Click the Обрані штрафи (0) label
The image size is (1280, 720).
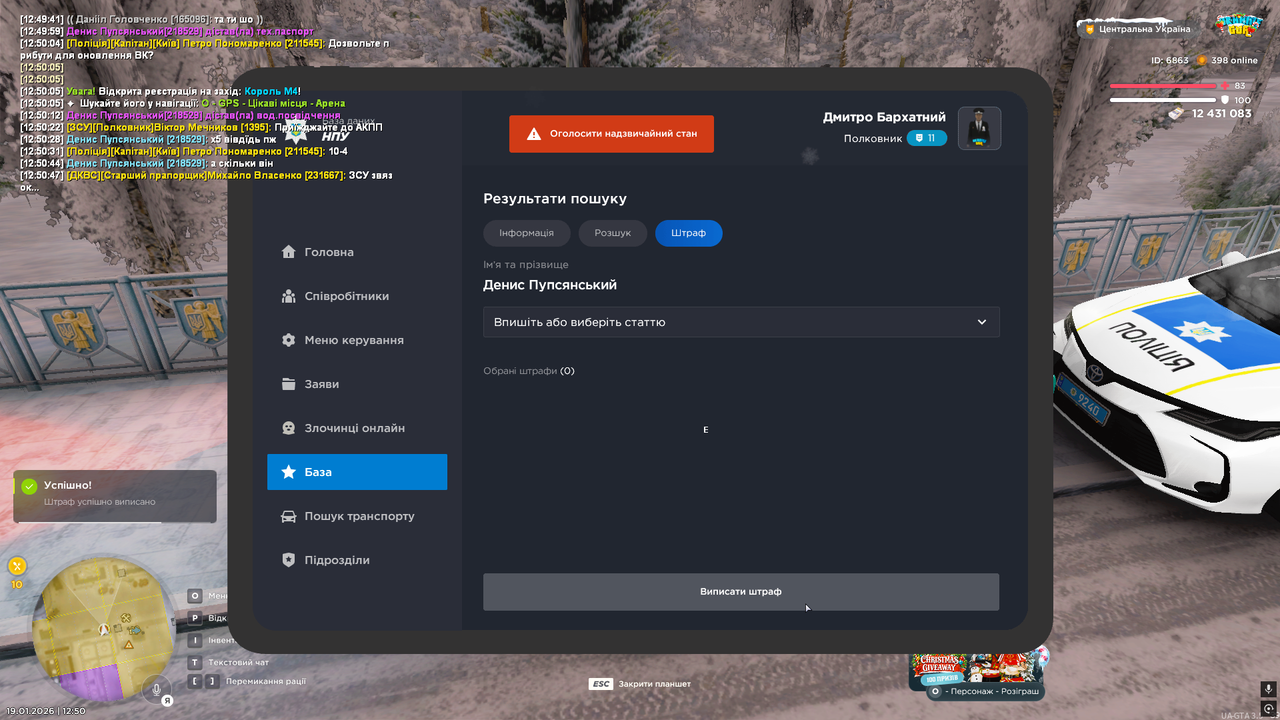coord(529,371)
